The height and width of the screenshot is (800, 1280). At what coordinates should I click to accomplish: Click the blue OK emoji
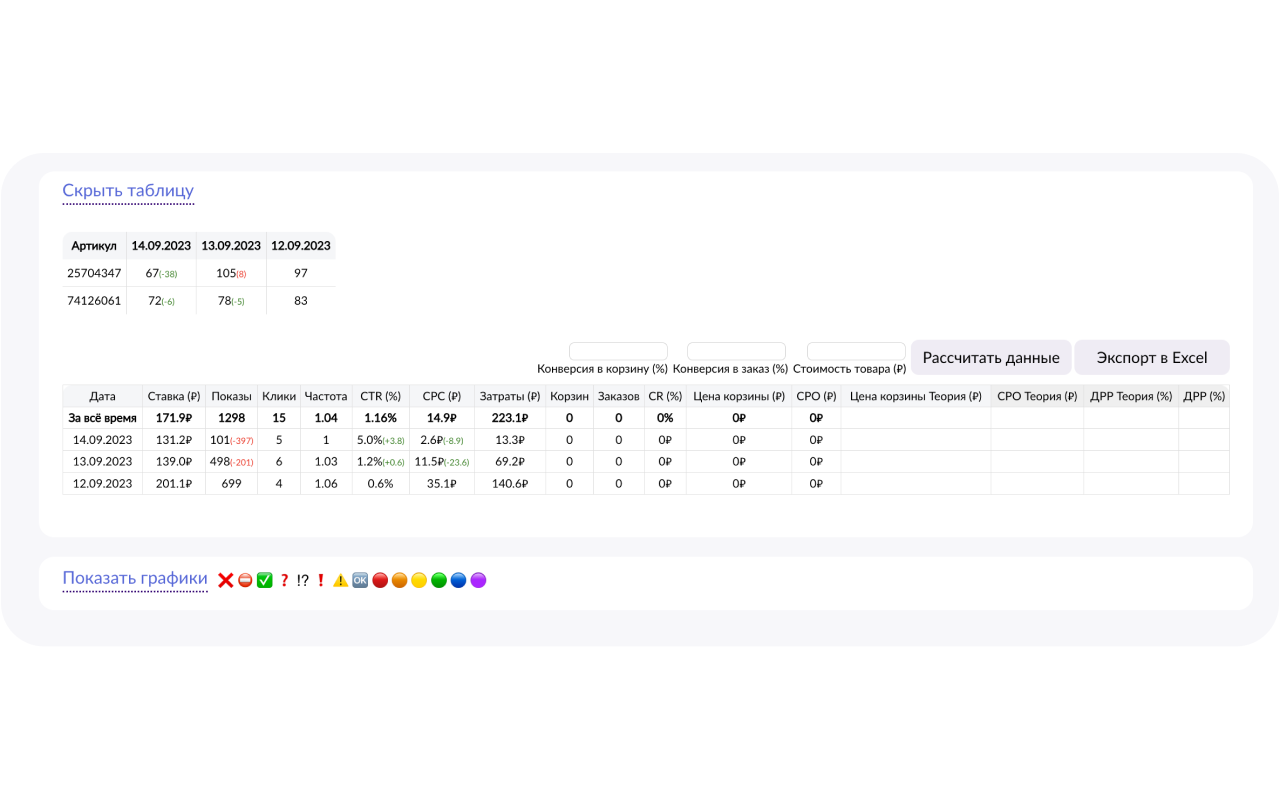(x=360, y=580)
